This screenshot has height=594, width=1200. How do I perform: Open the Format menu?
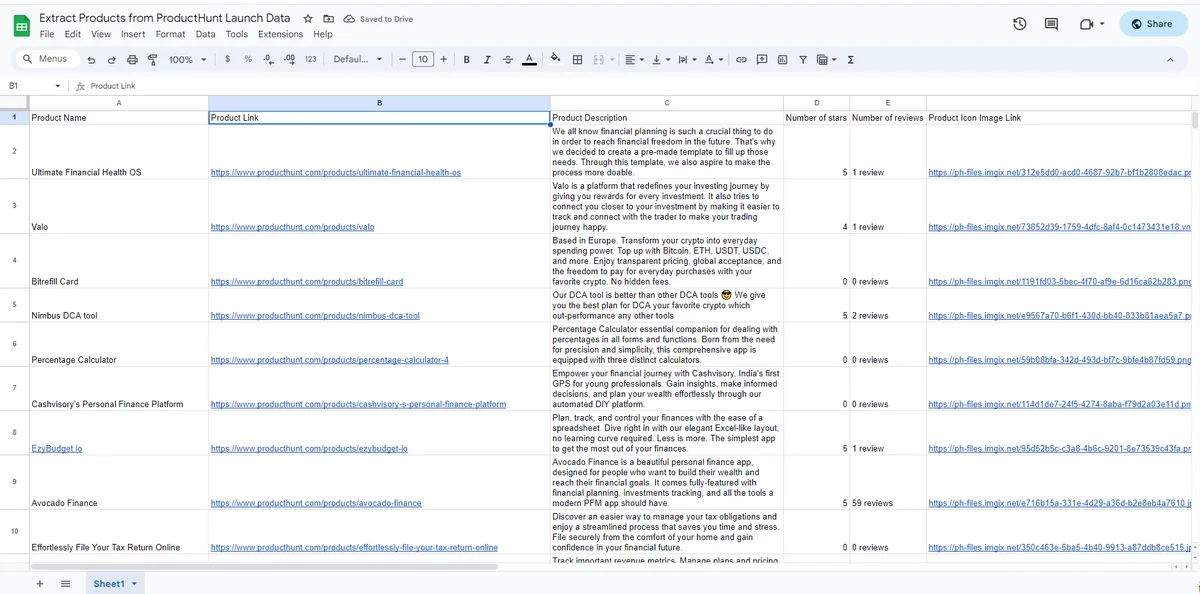tap(170, 34)
